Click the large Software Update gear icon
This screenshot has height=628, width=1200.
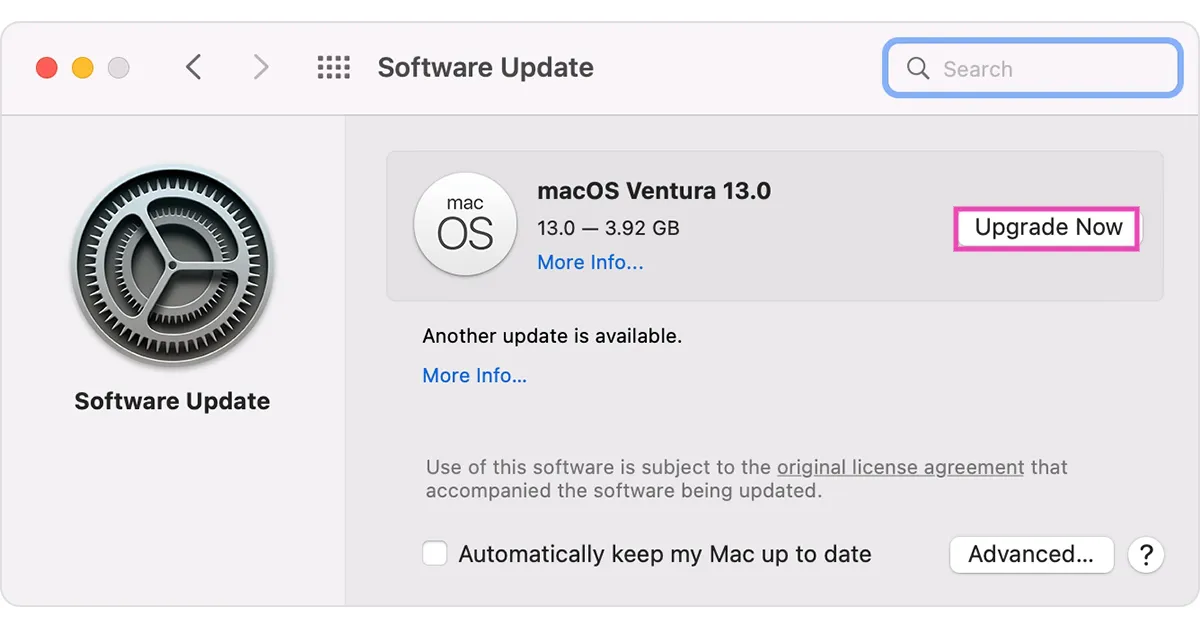coord(172,266)
